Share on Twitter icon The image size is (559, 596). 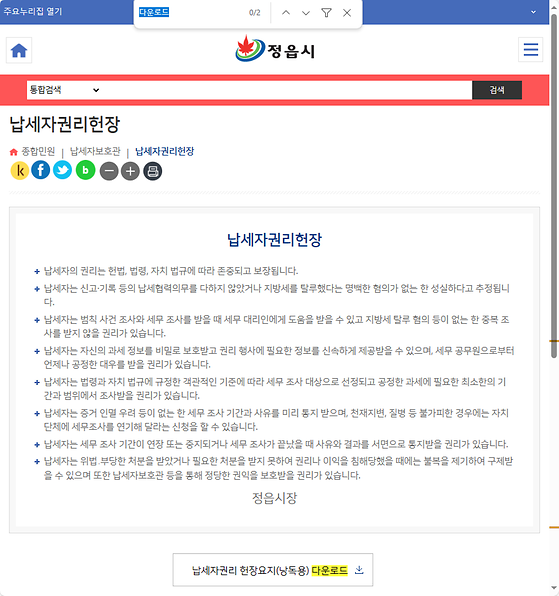62,170
